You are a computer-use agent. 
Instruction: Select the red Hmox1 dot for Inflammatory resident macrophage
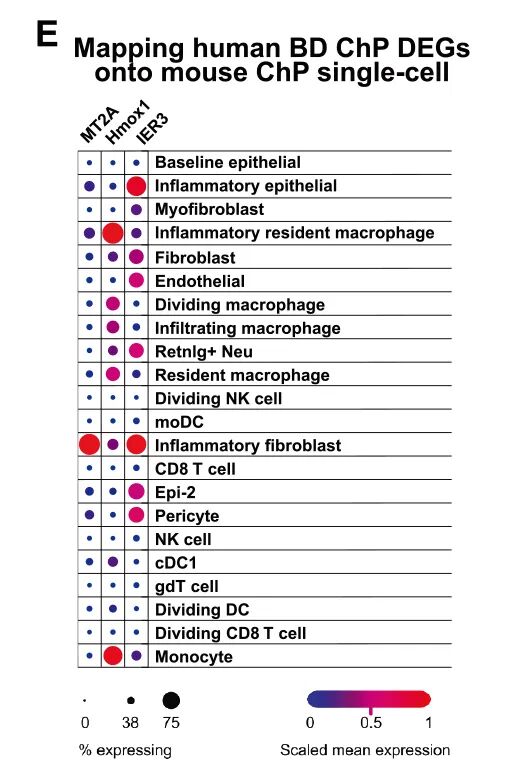pos(113,233)
